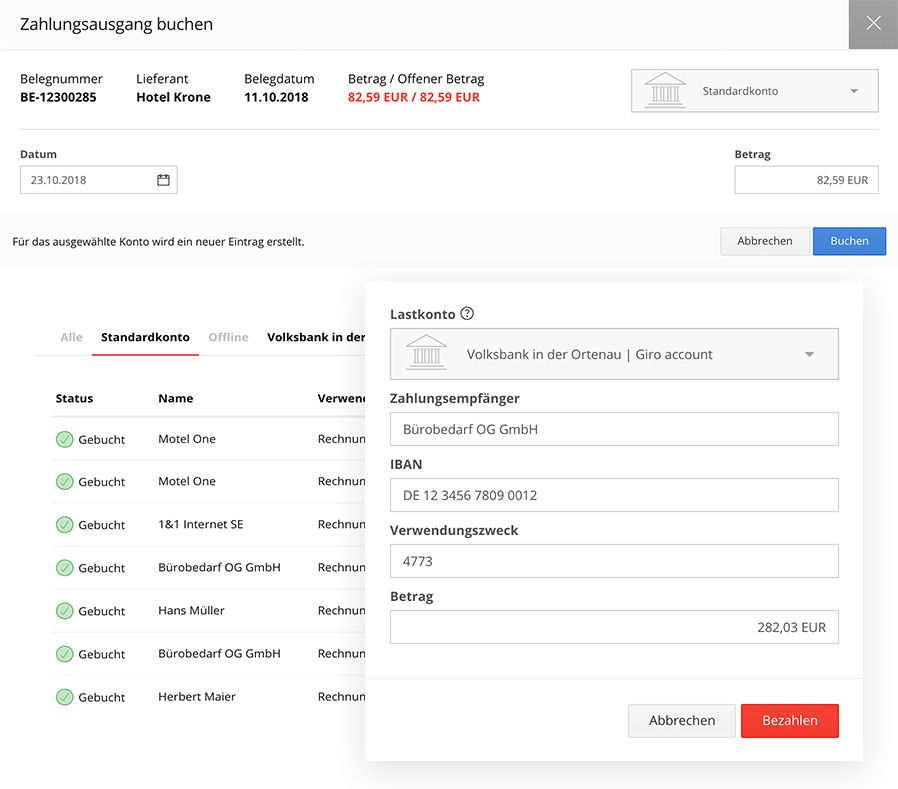
Task: Click the Lieferant Hotel Krone value
Action: point(173,97)
